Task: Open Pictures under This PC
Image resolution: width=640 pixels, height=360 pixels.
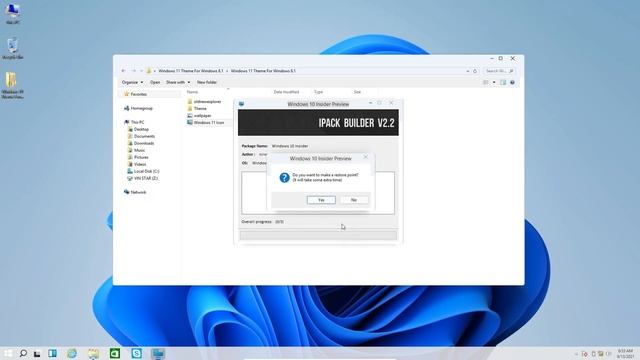Action: [138, 157]
